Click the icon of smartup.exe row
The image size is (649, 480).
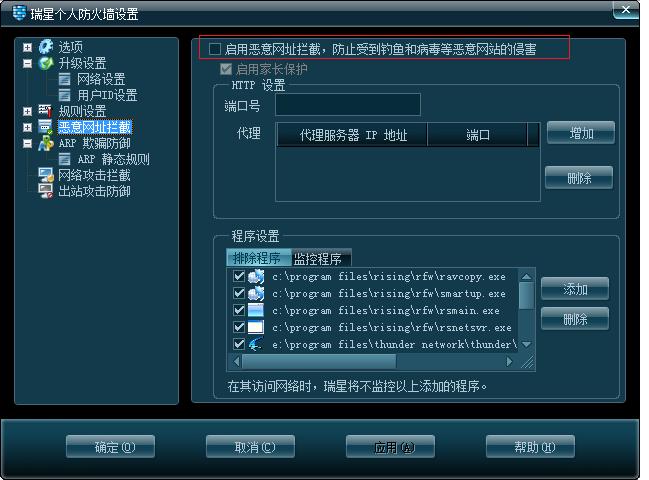click(256, 293)
